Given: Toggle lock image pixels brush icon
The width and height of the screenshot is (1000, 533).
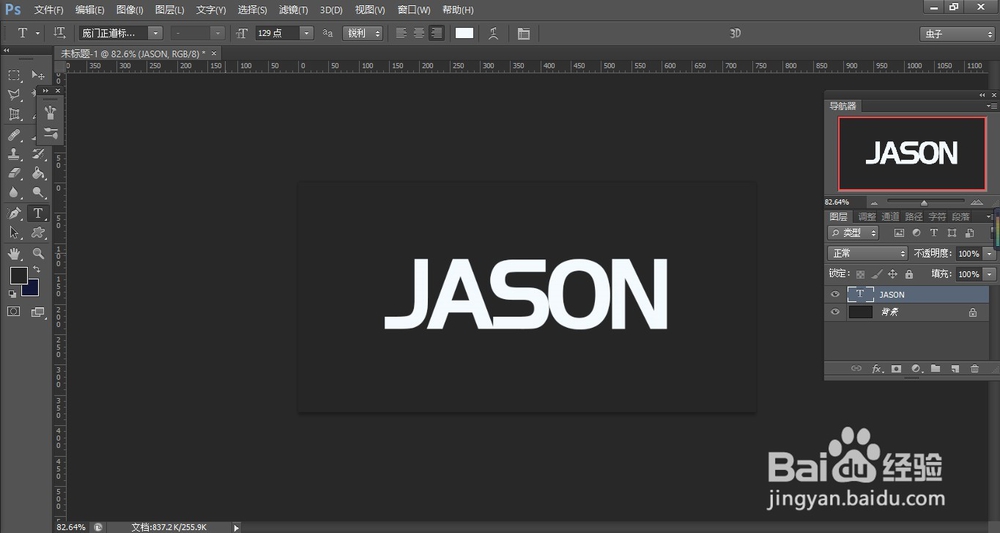Looking at the screenshot, I should (876, 274).
